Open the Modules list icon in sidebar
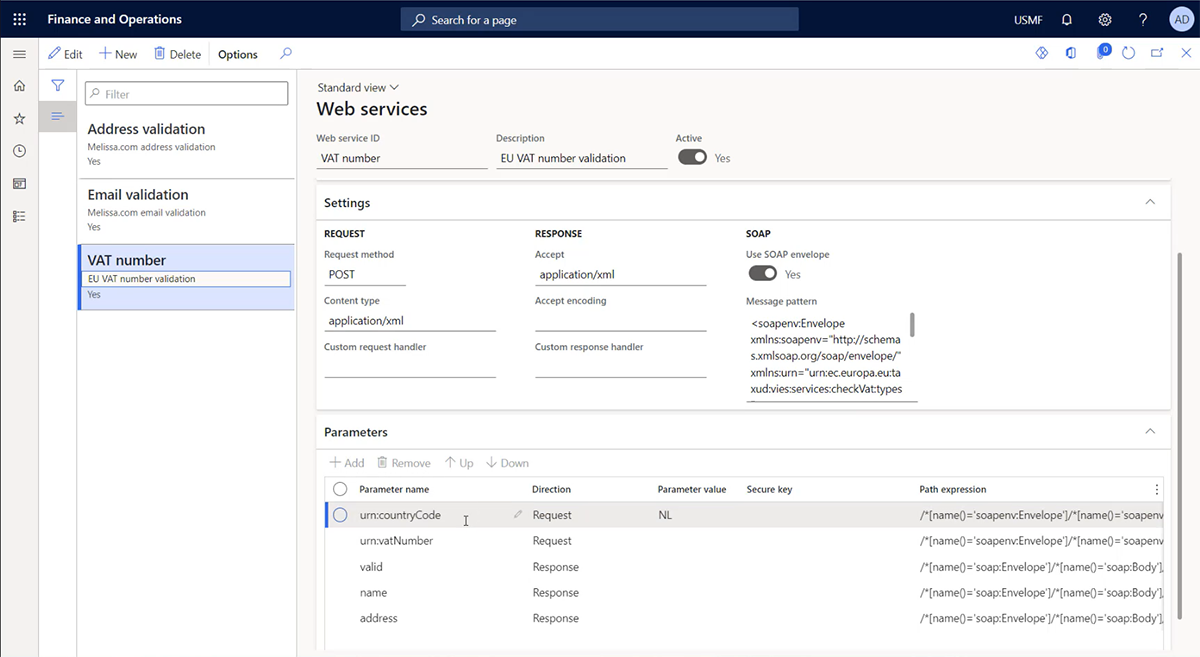Screen dimensions: 1200x657 (19, 216)
